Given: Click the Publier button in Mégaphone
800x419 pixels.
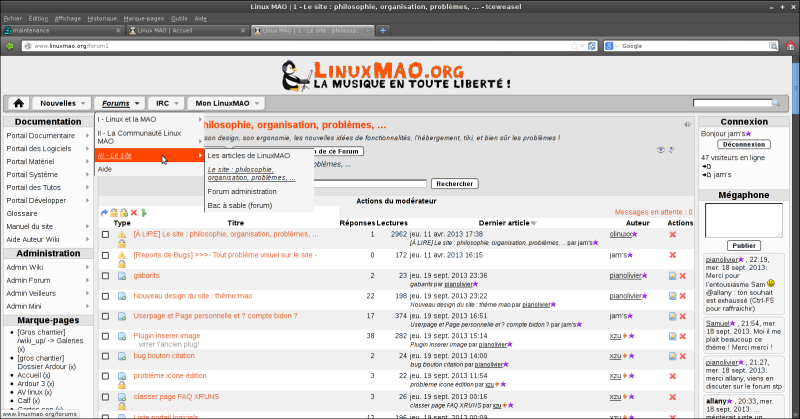Looking at the screenshot, I should 743,245.
